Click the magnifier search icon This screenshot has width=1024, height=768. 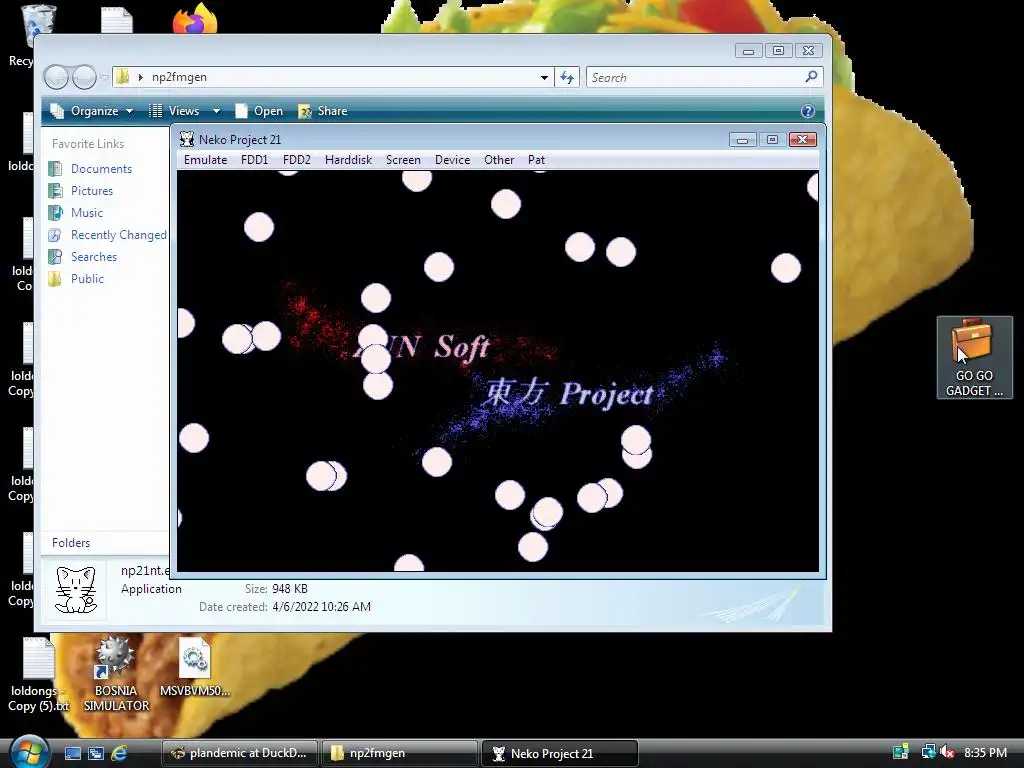coord(812,77)
